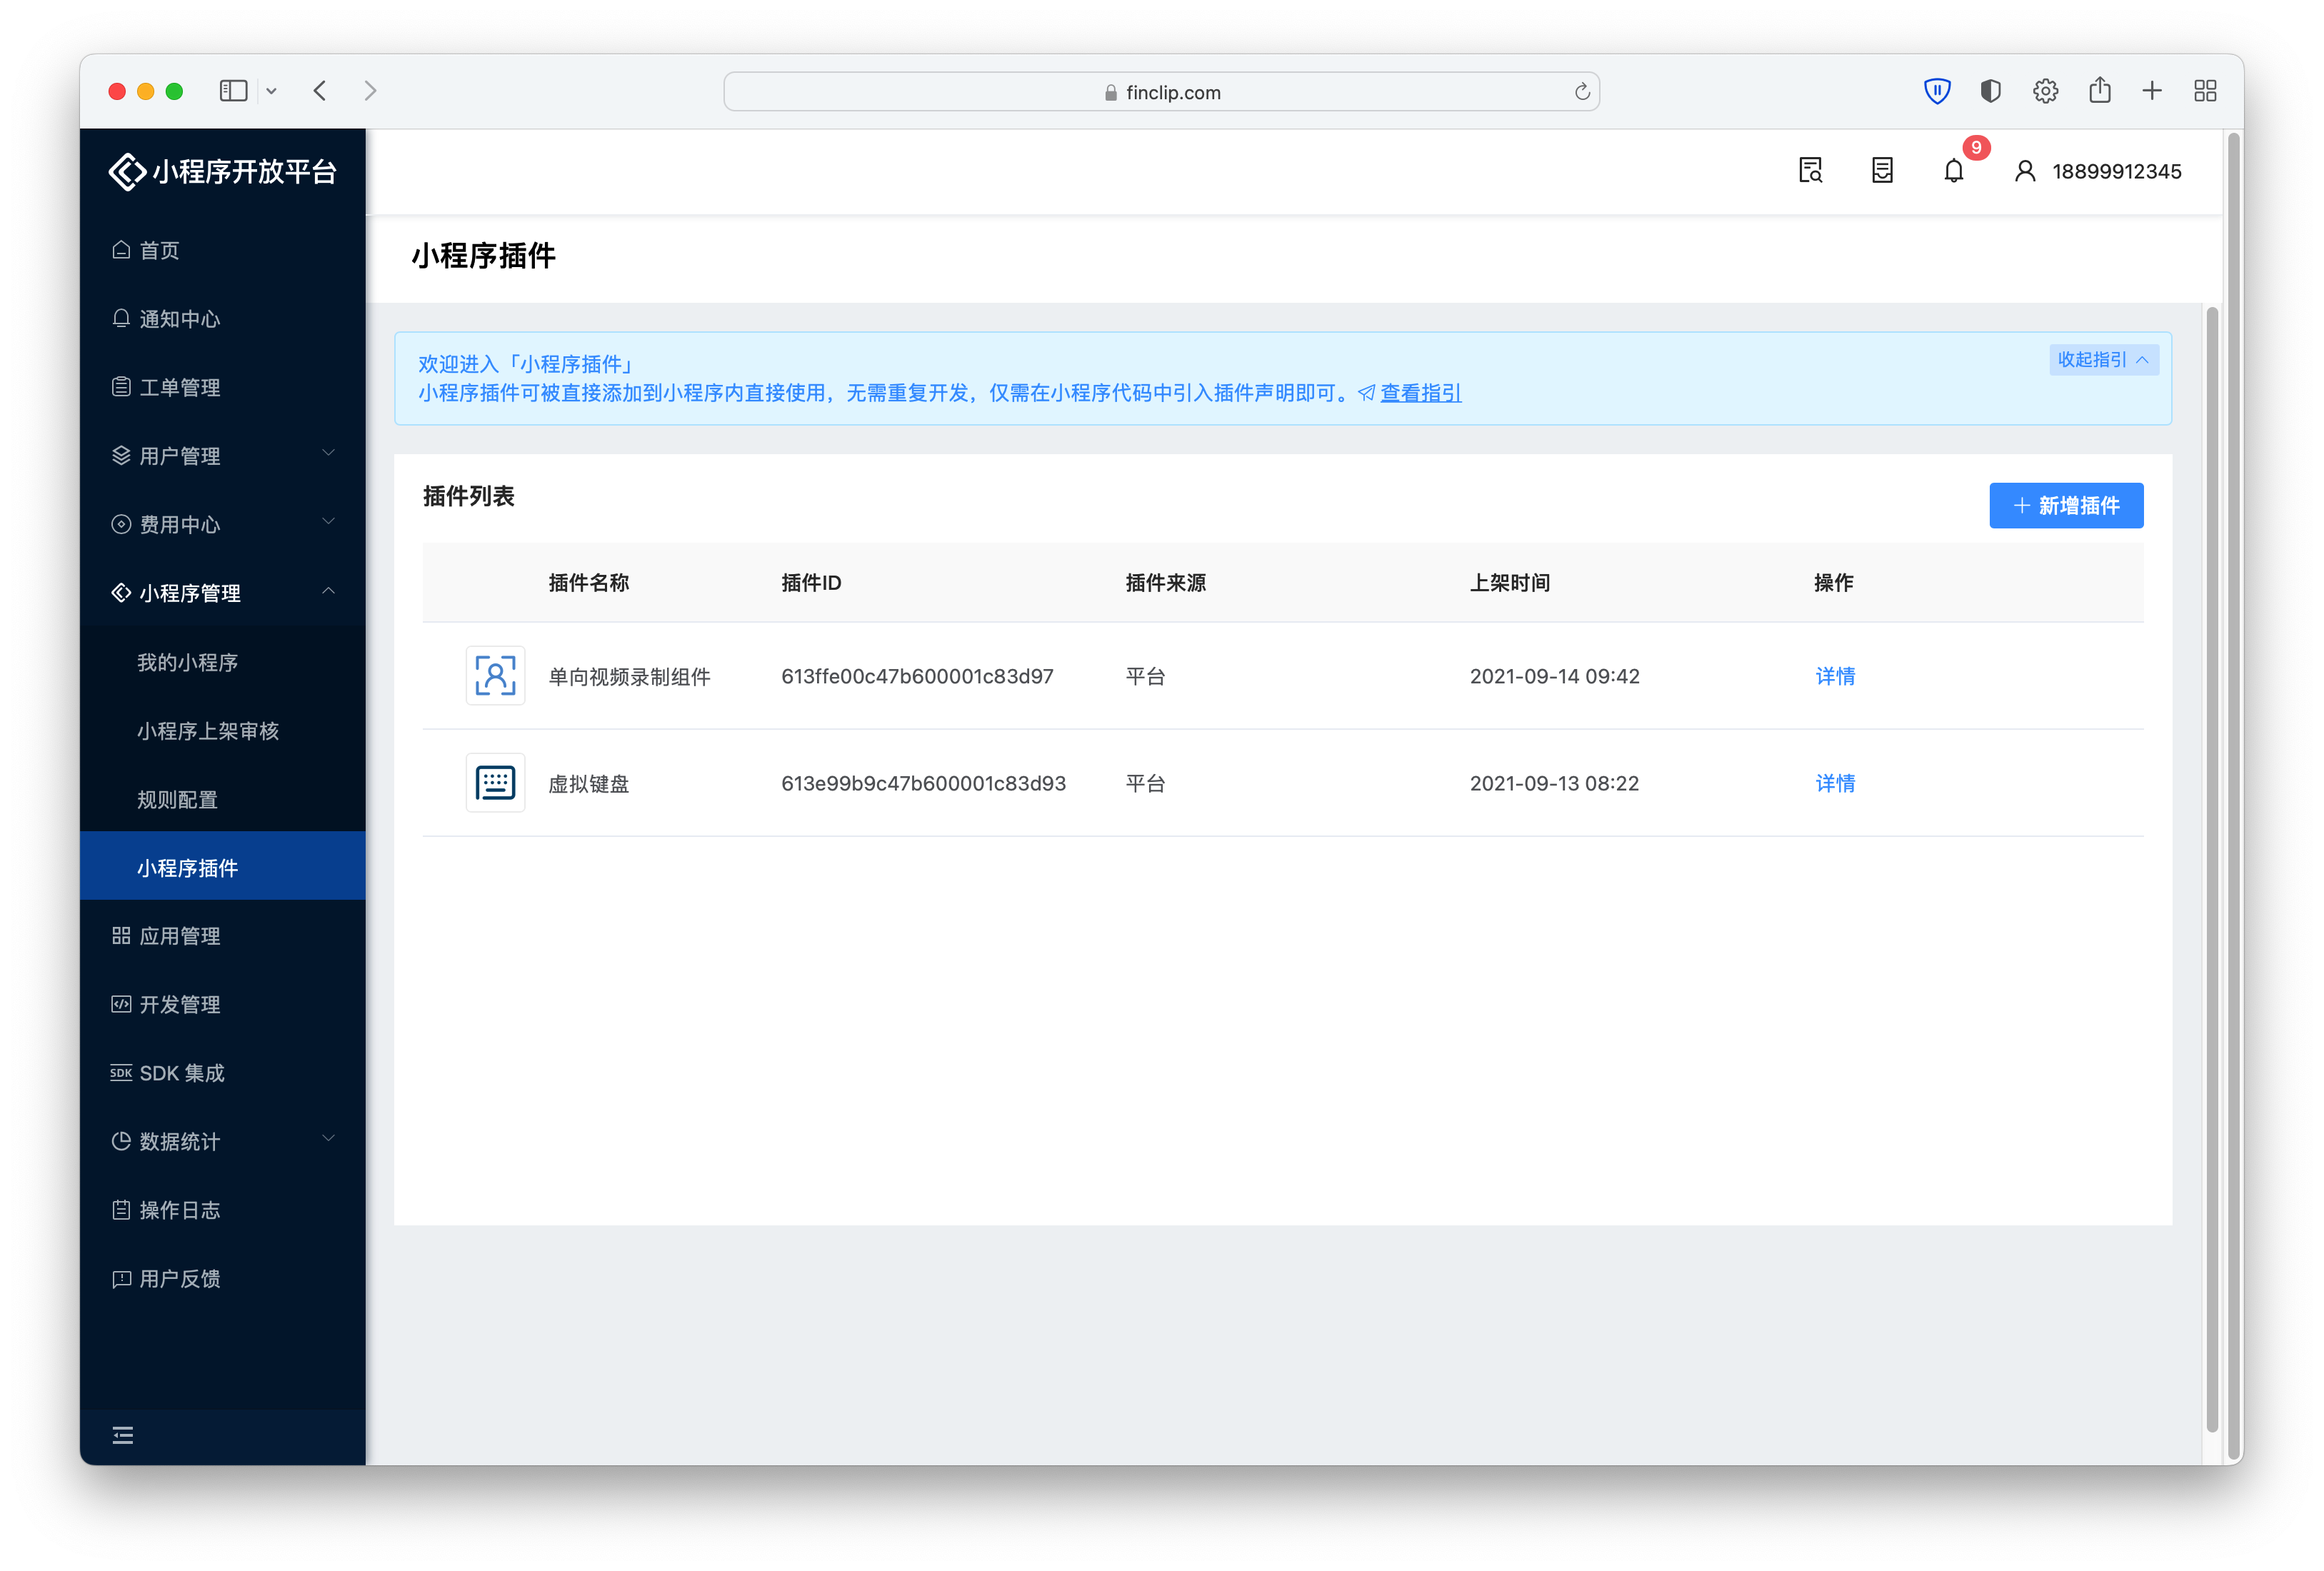Go to 应用管理 page
Image resolution: width=2324 pixels, height=1571 pixels.
[180, 936]
